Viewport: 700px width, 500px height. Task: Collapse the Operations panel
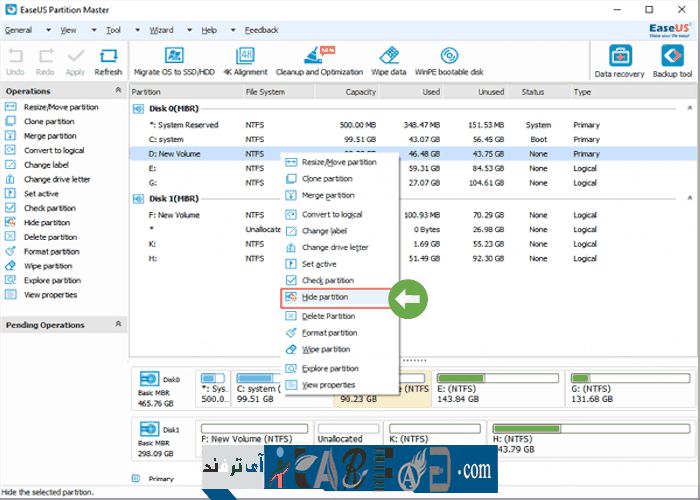pyautogui.click(x=119, y=91)
